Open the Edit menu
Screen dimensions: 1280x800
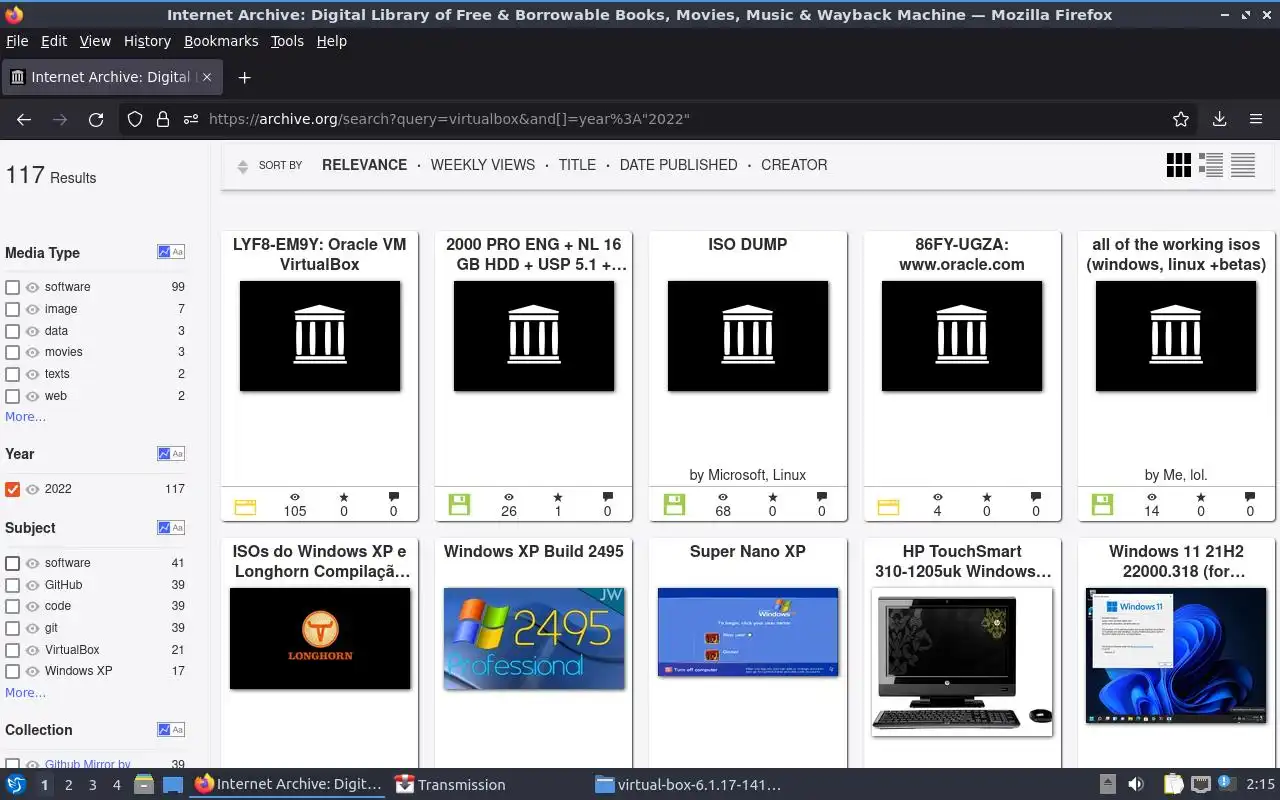pyautogui.click(x=54, y=41)
